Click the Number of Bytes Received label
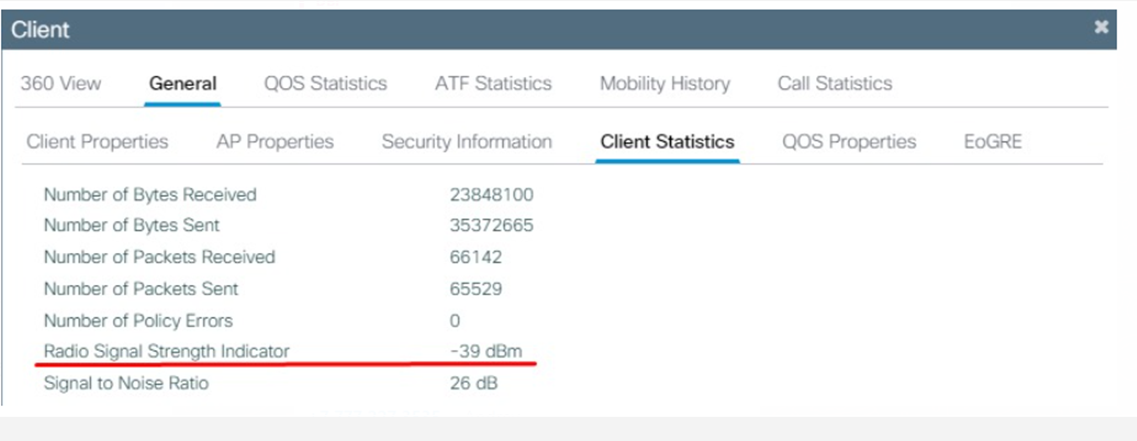Image resolution: width=1137 pixels, height=441 pixels. (150, 195)
